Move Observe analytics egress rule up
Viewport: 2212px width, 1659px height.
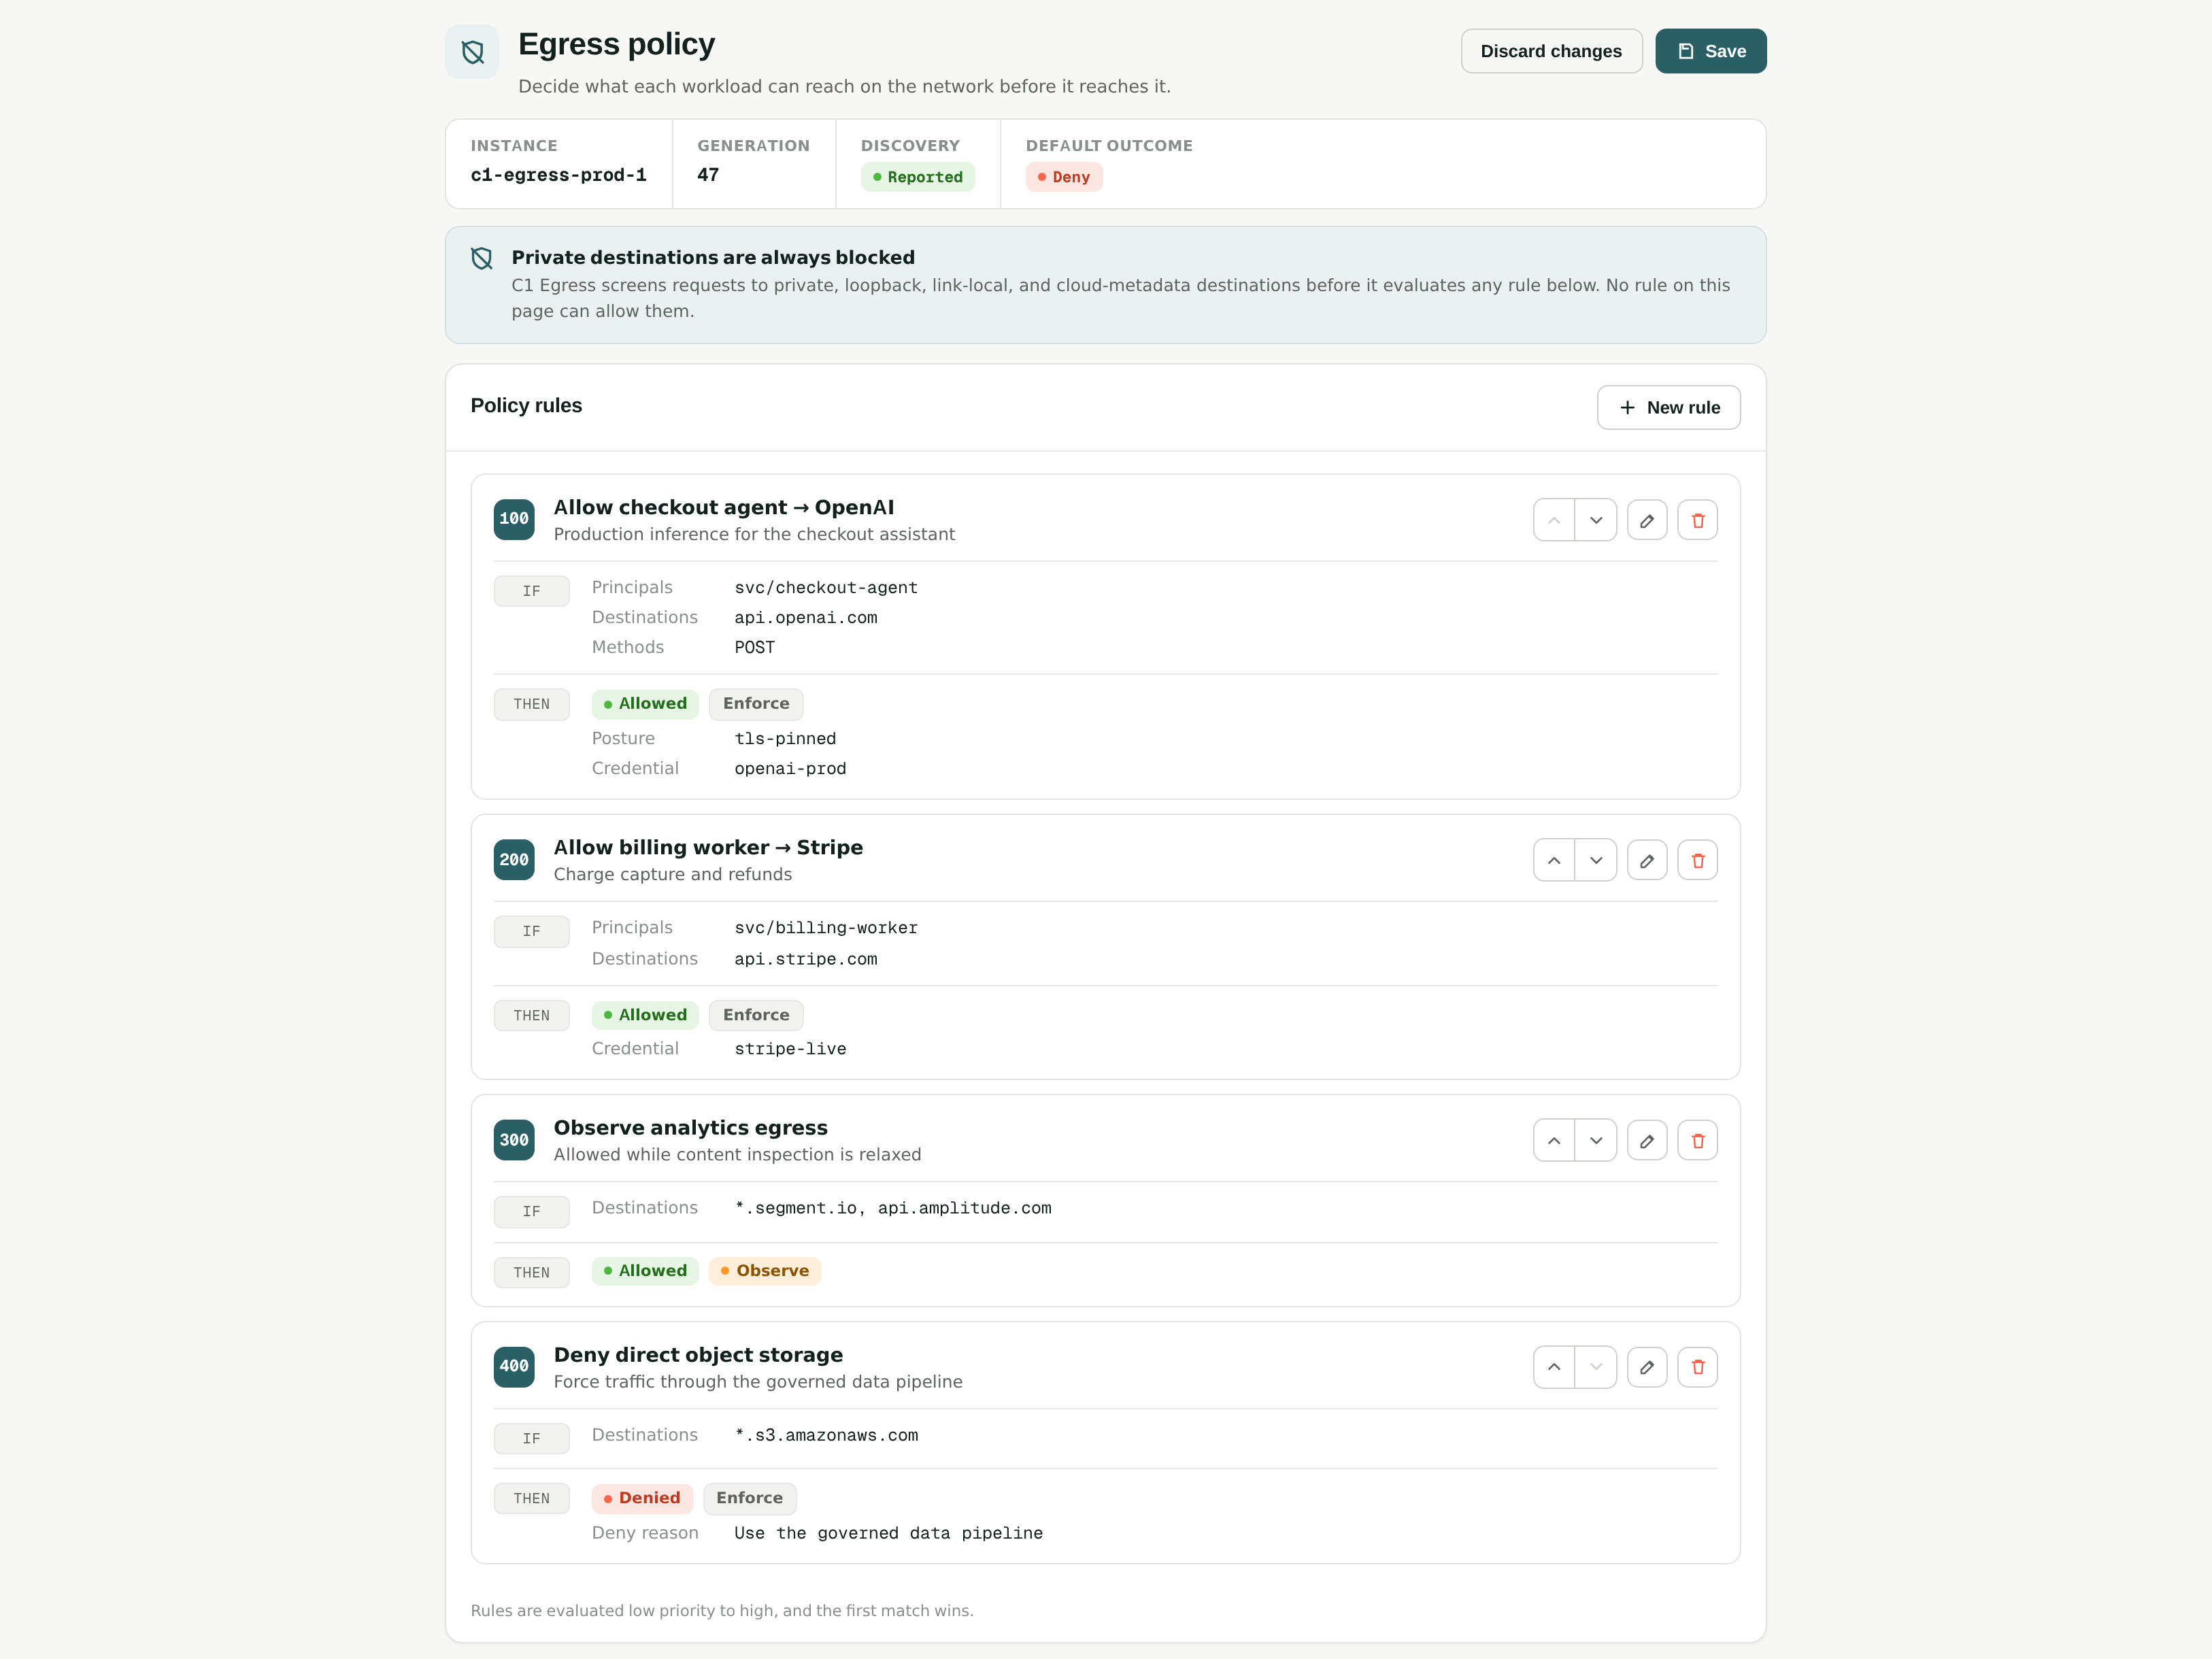point(1554,1140)
